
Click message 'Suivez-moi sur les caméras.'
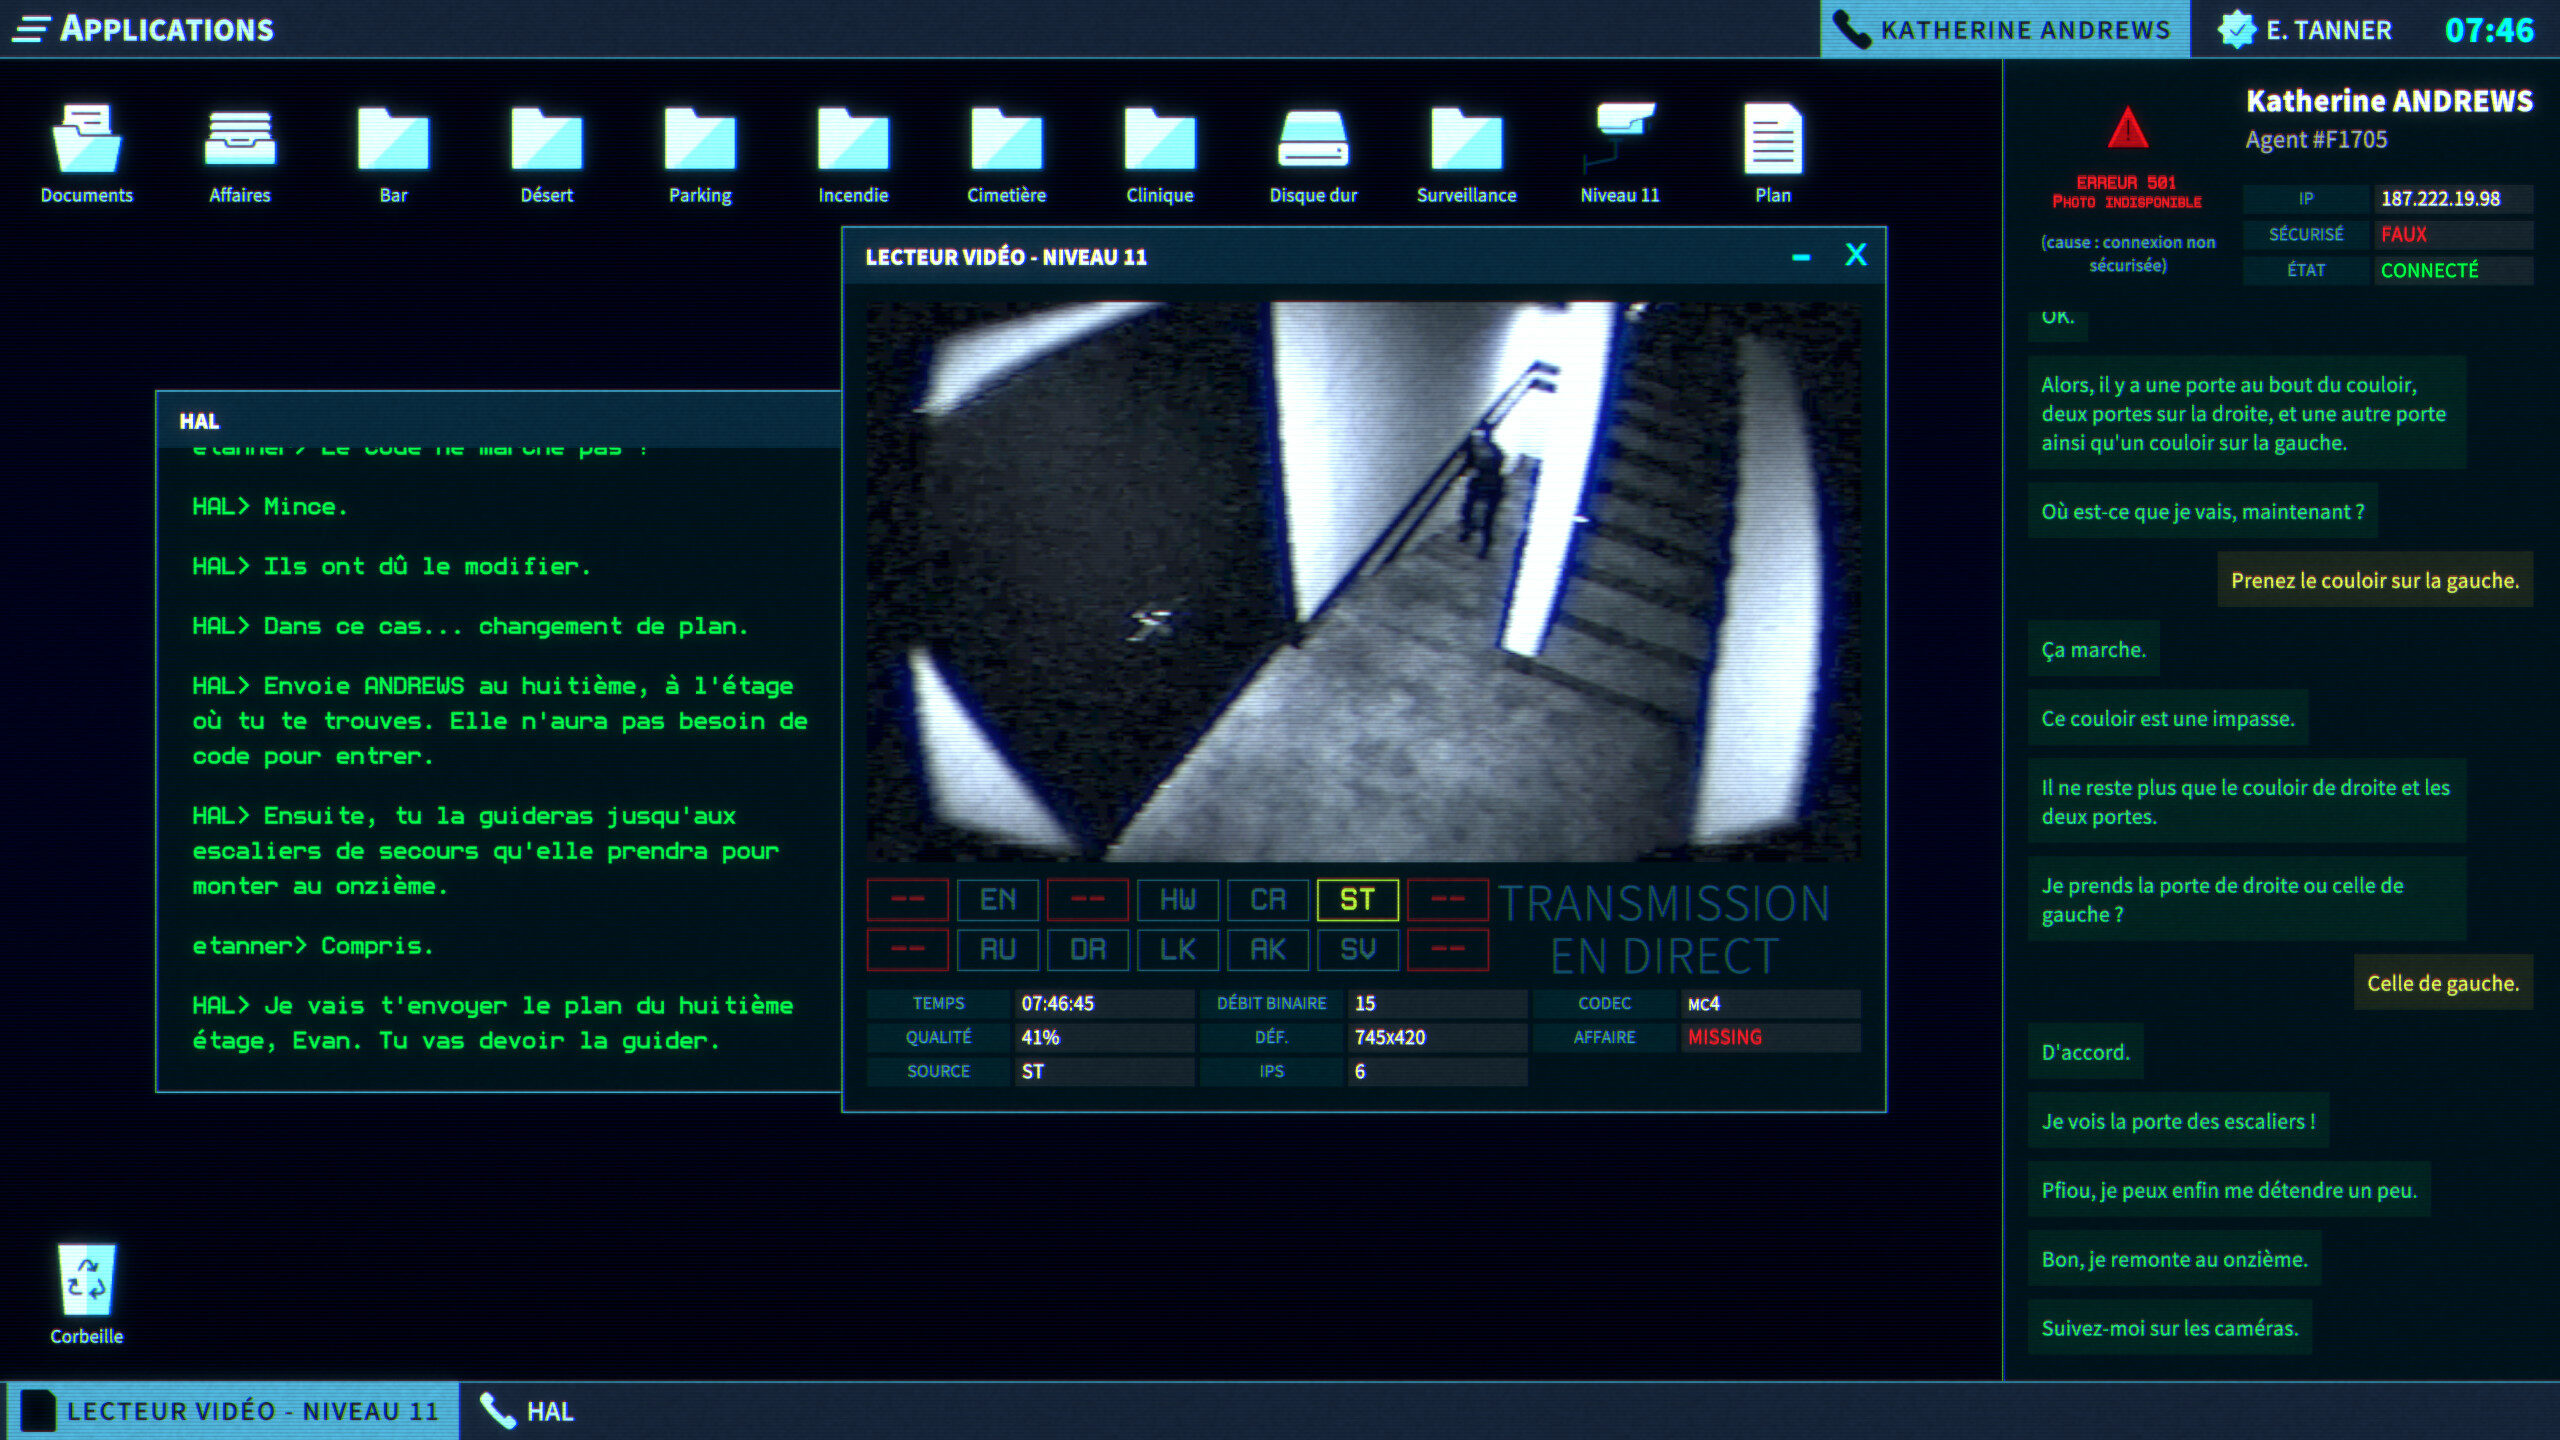click(x=2170, y=1329)
